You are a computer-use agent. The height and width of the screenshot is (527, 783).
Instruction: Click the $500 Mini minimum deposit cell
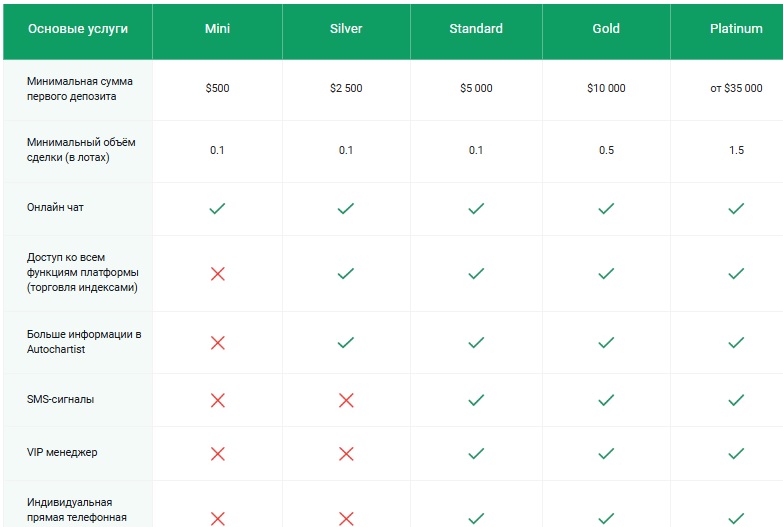pos(217,89)
